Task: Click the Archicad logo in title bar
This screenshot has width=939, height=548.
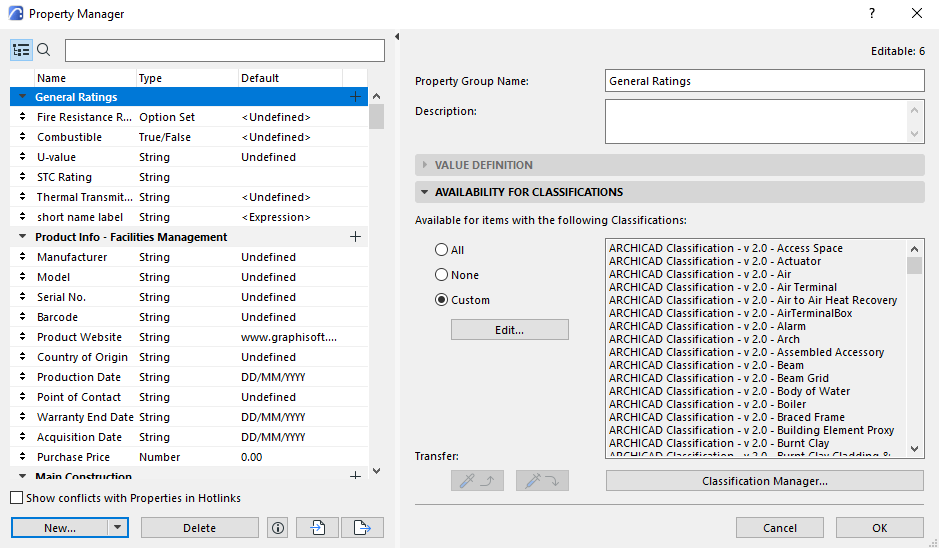Action: tap(16, 13)
